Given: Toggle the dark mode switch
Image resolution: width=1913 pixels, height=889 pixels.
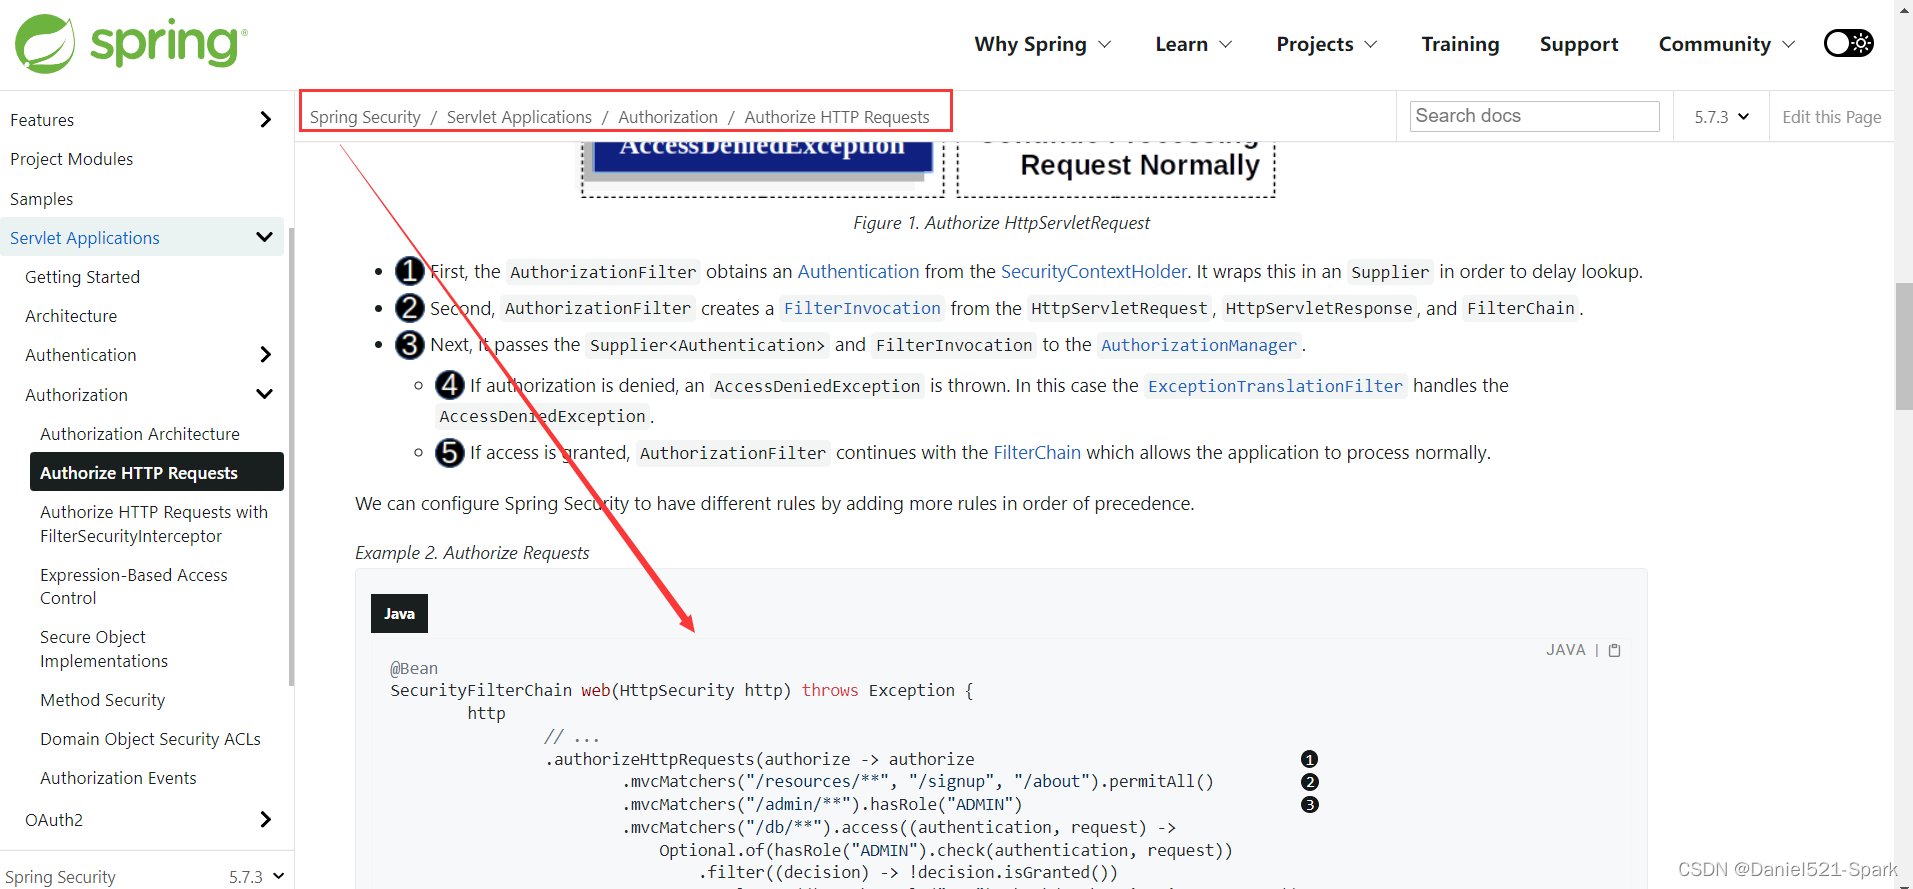Looking at the screenshot, I should pos(1848,43).
